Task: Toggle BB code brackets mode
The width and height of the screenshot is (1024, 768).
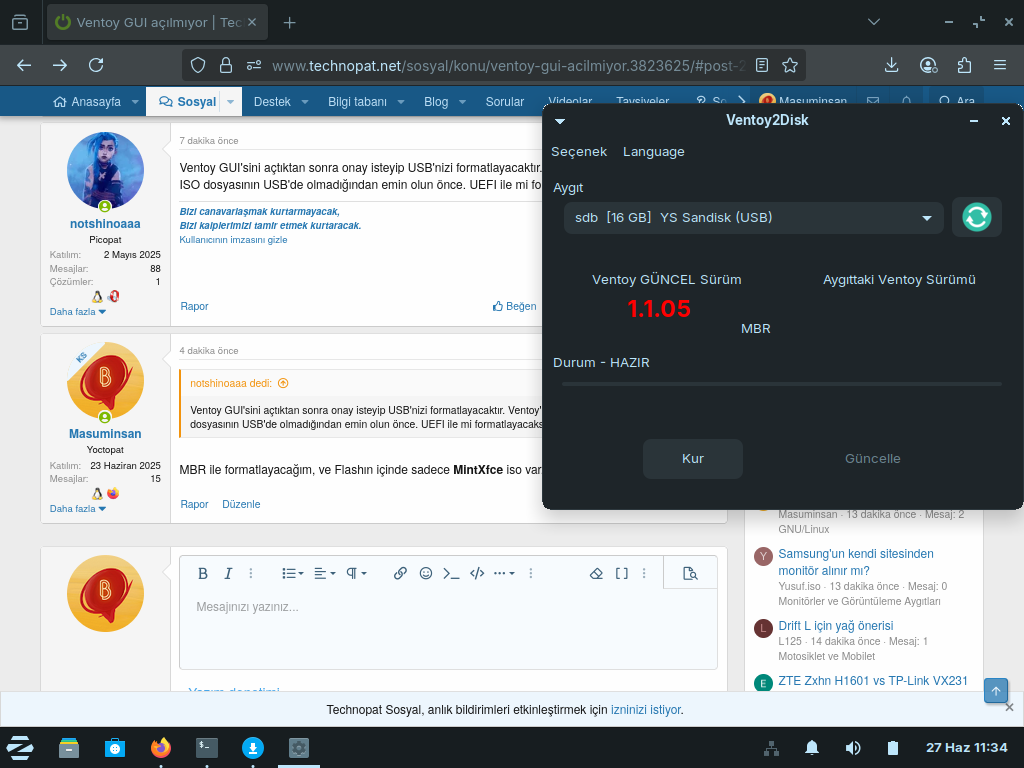Action: (x=622, y=573)
